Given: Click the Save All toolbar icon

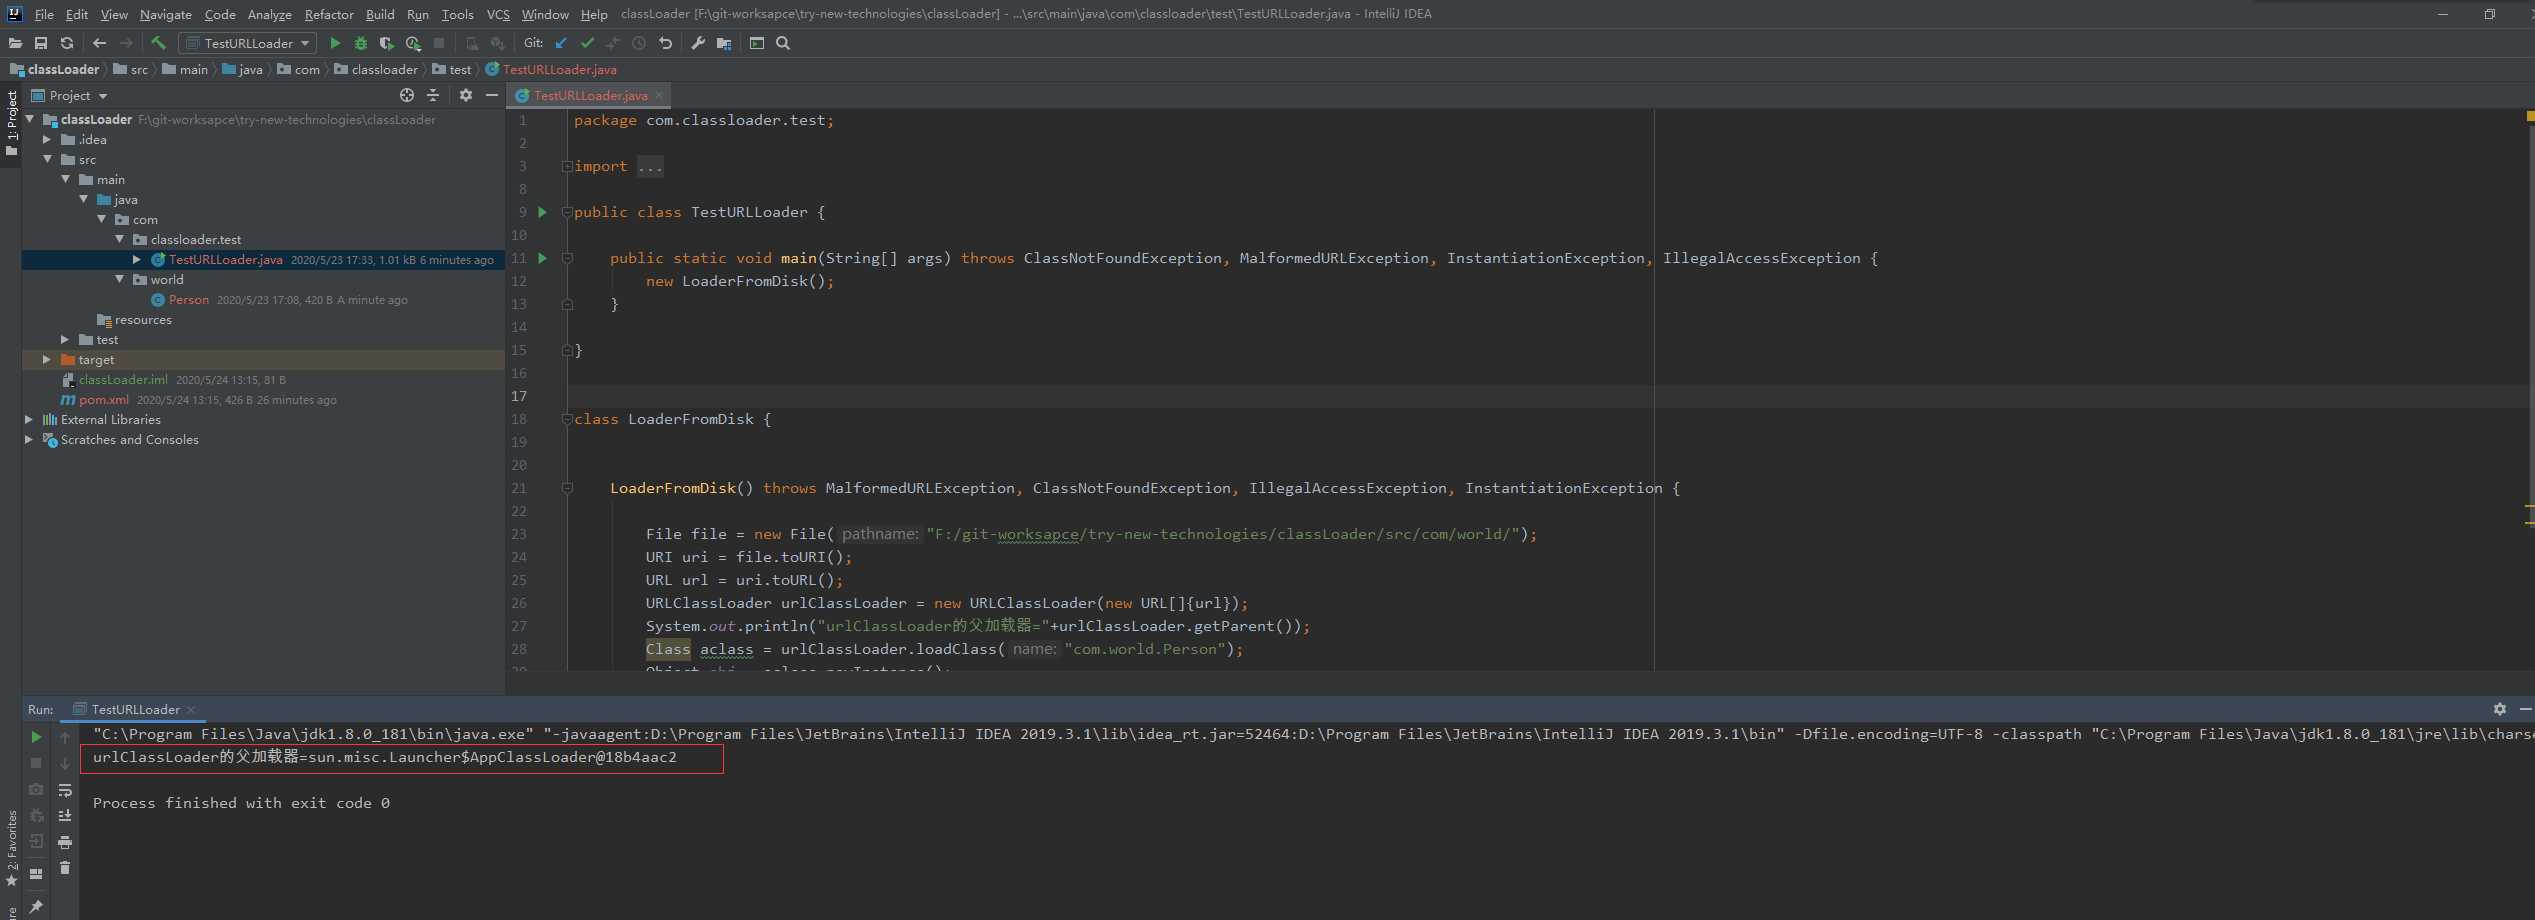Looking at the screenshot, I should point(41,43).
